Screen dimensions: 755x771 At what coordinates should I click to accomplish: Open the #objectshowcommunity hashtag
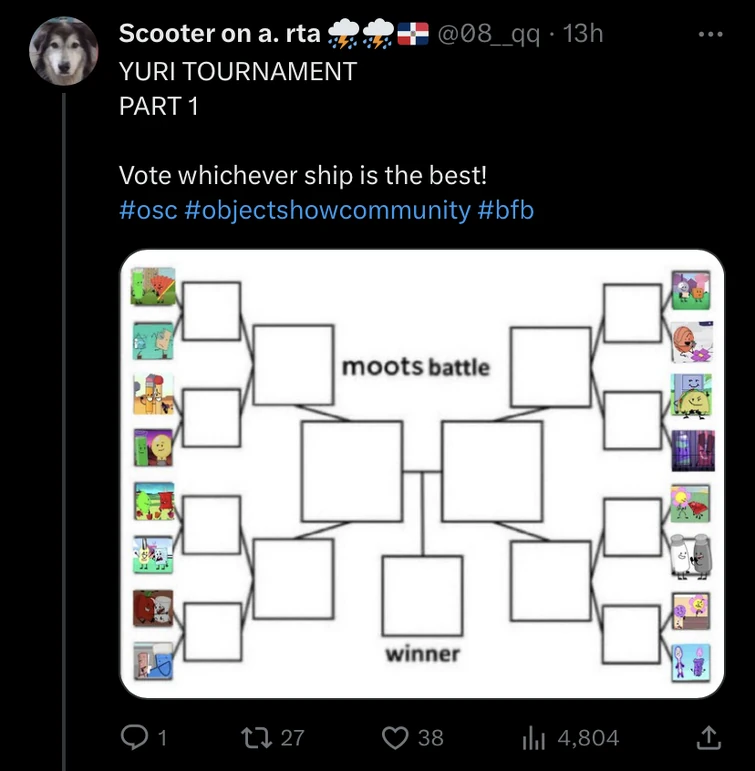(x=327, y=210)
